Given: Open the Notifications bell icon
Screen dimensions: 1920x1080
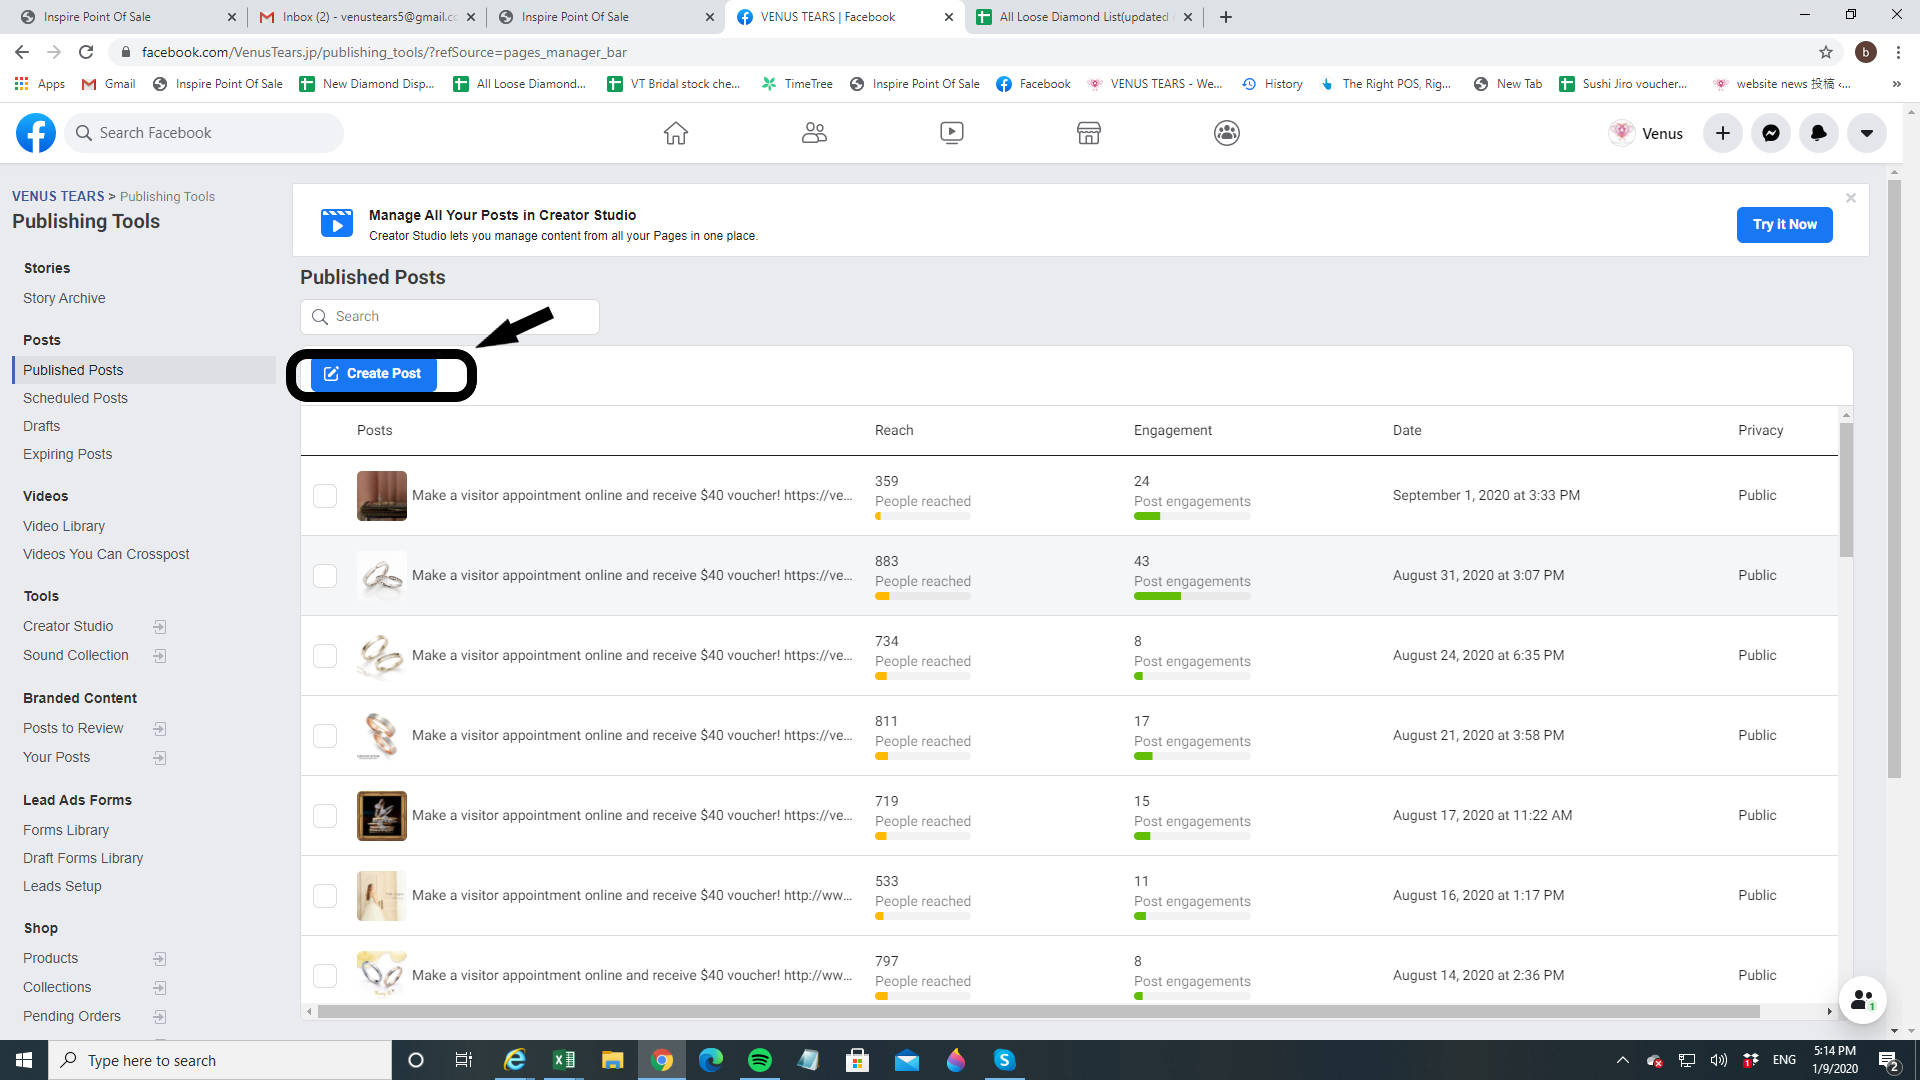Looking at the screenshot, I should pos(1819,133).
